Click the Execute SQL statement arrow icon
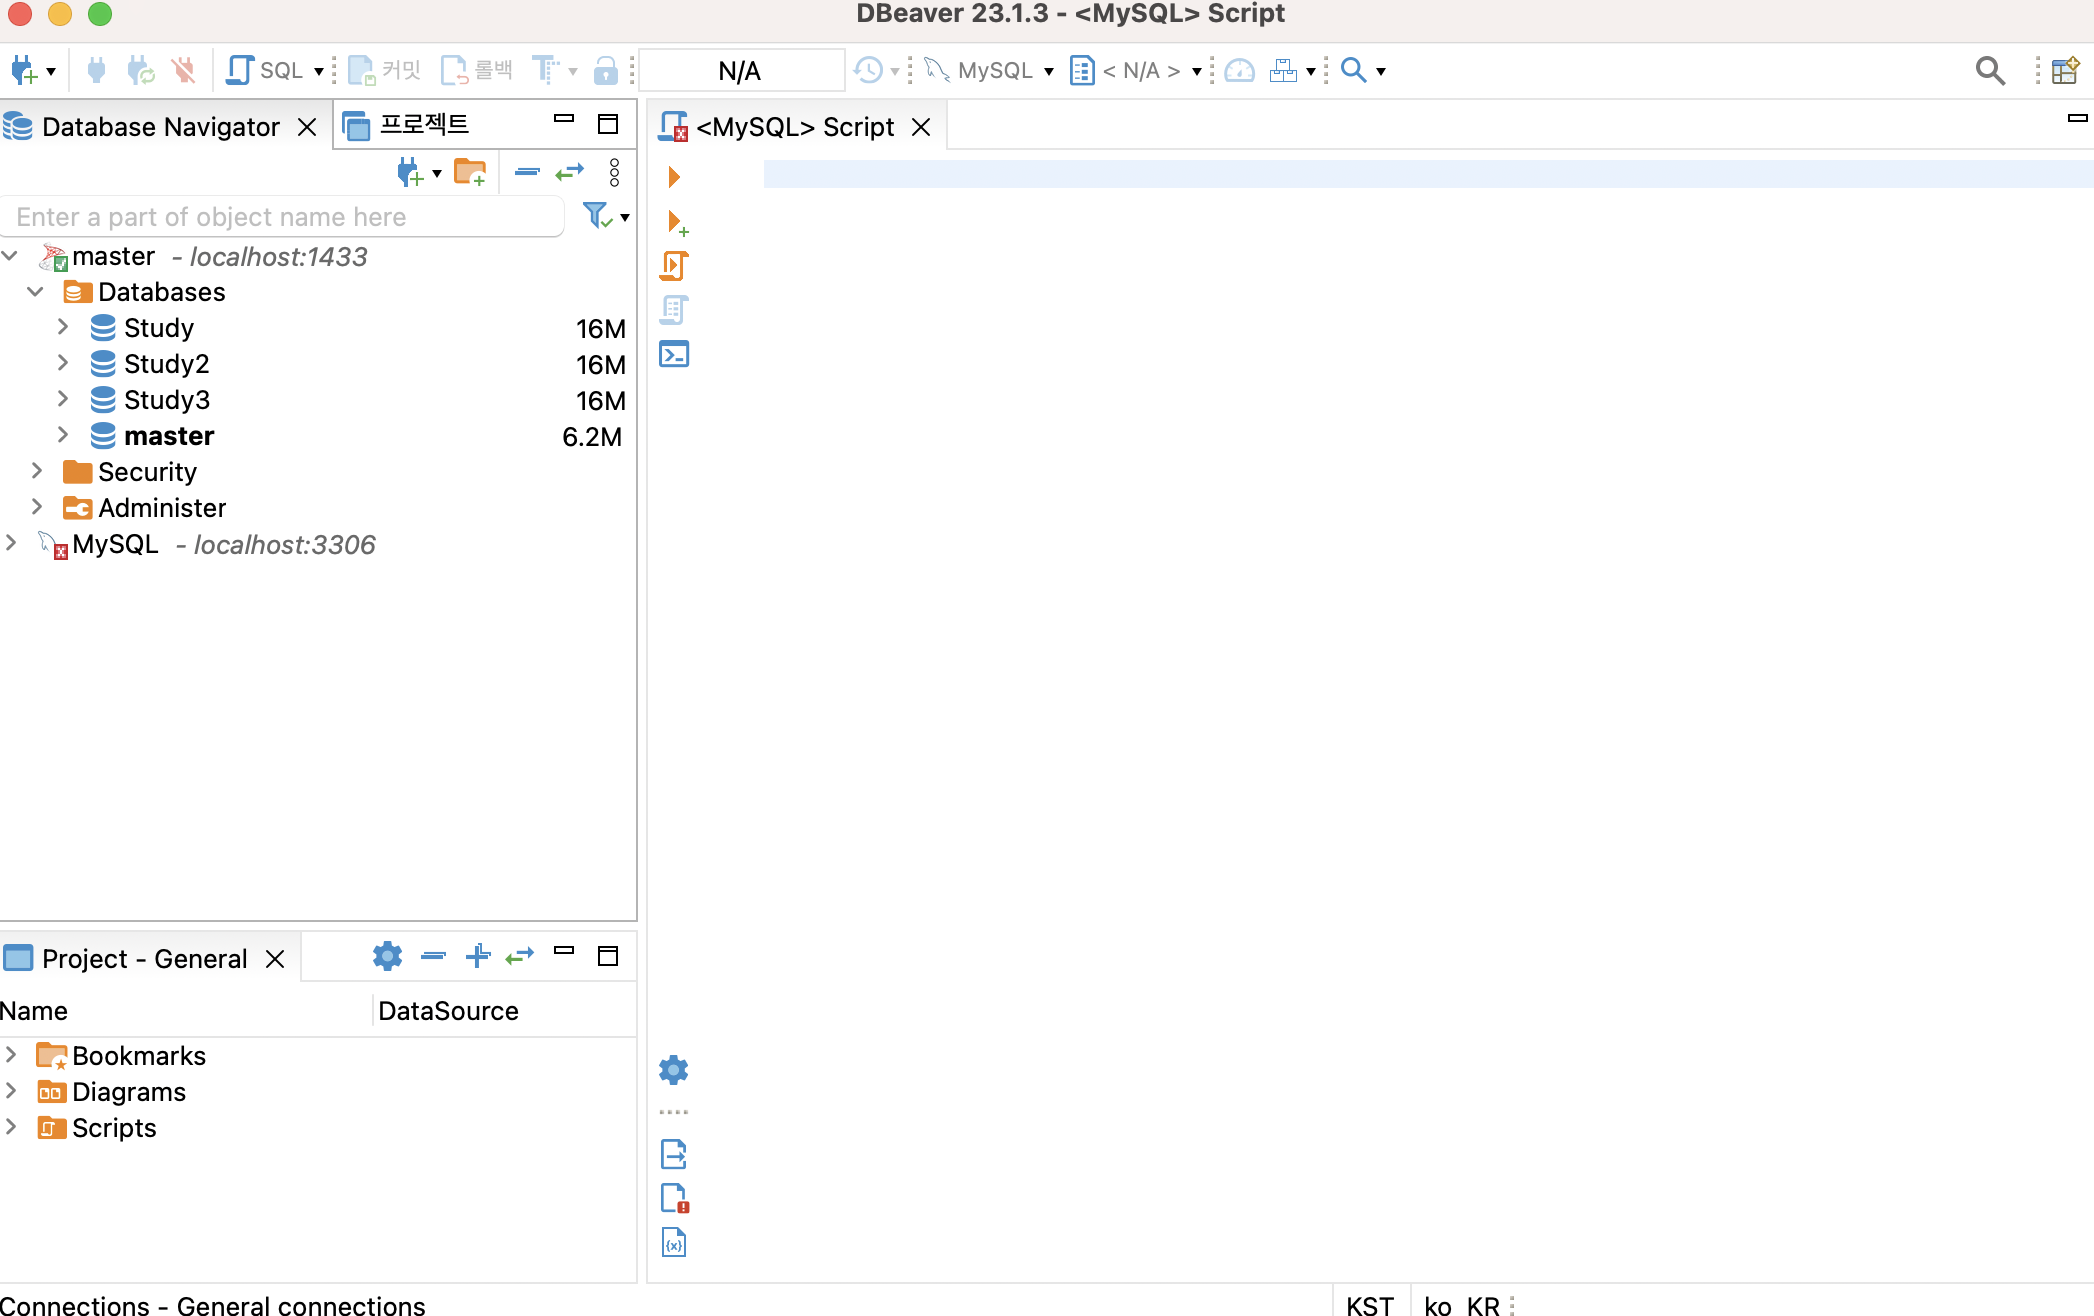Viewport: 2094px width, 1316px height. 674,177
